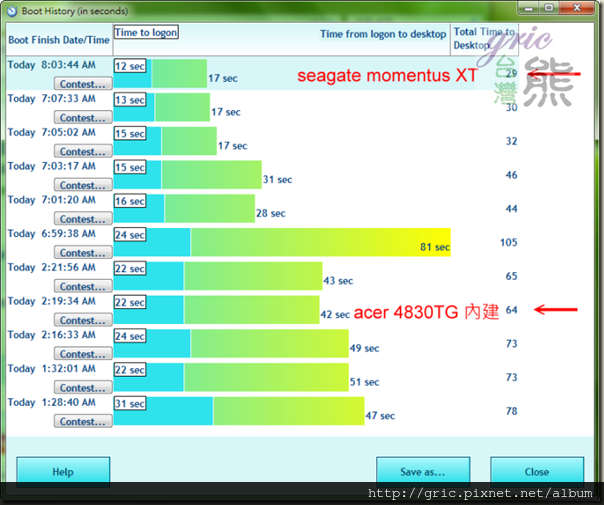Viewport: 604px width, 505px height.
Task: Click Contest... button for 2:19:34 AM boot
Action: (x=83, y=320)
